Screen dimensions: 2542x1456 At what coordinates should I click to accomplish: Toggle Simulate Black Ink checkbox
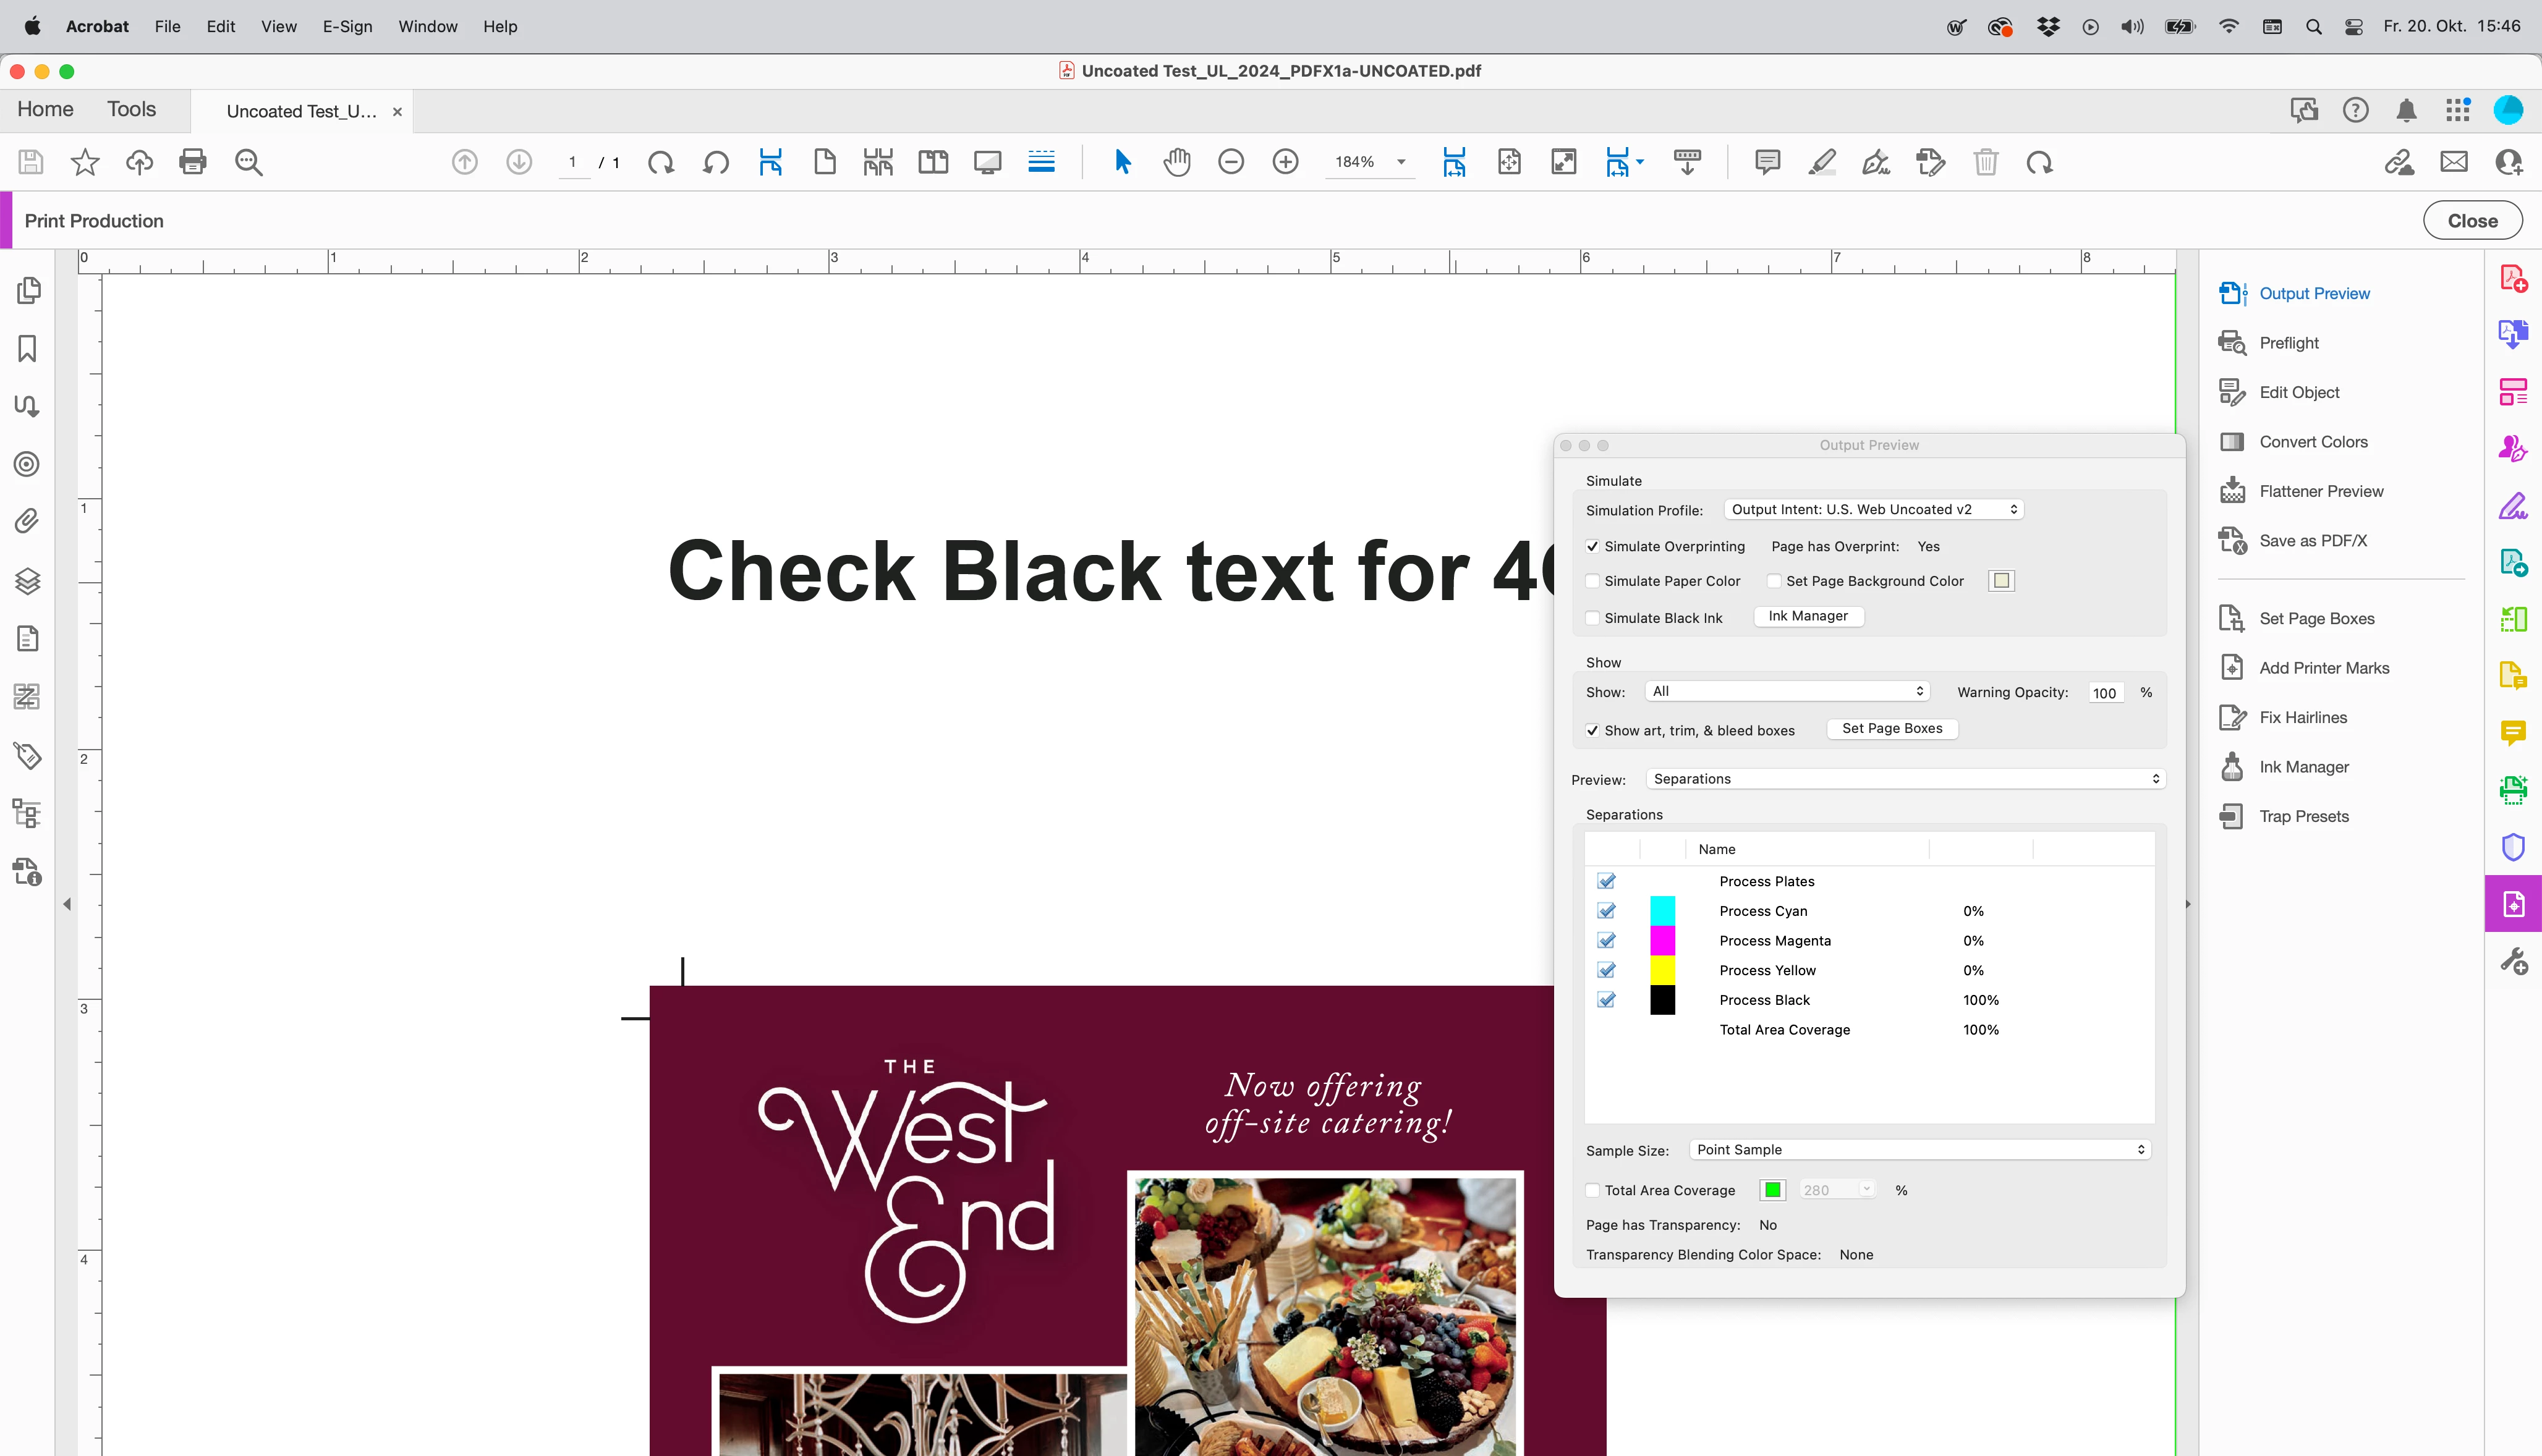pos(1593,618)
